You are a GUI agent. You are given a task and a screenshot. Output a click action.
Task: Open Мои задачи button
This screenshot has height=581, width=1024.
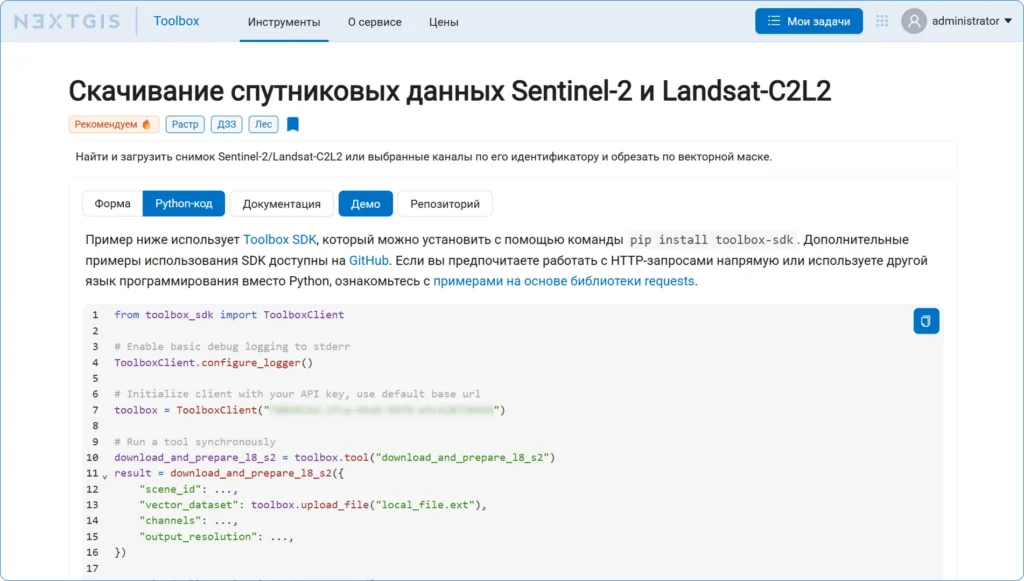(808, 21)
